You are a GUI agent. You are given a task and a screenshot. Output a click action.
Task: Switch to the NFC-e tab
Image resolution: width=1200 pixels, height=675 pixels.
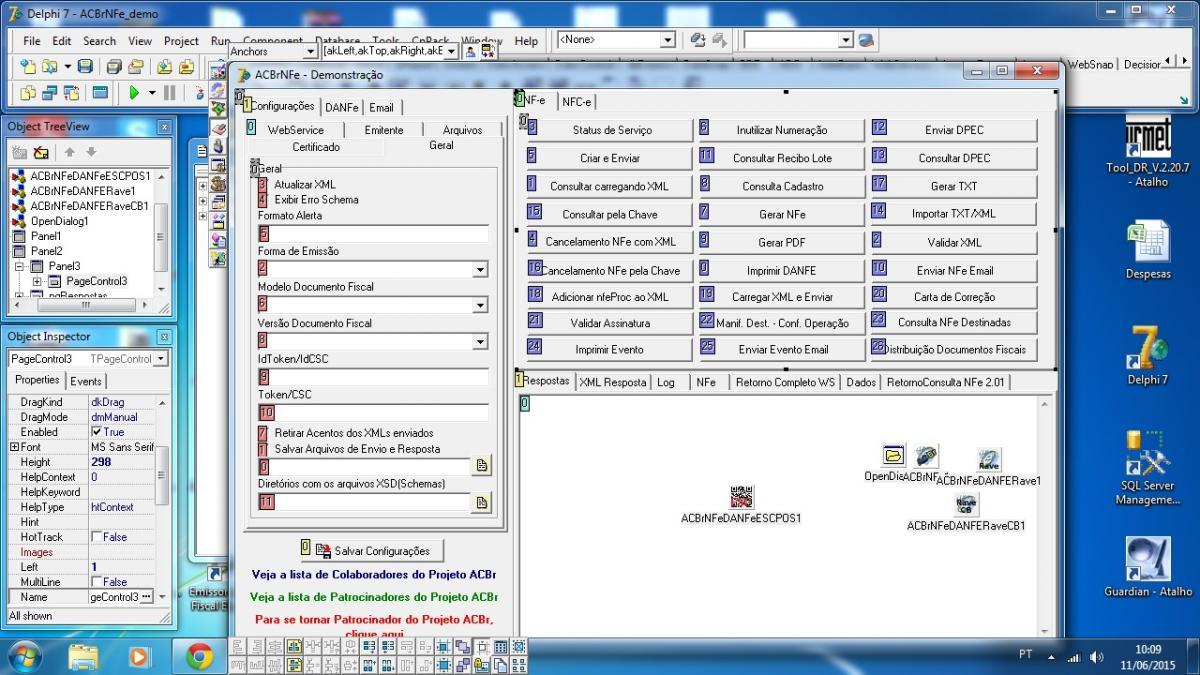coord(577,102)
